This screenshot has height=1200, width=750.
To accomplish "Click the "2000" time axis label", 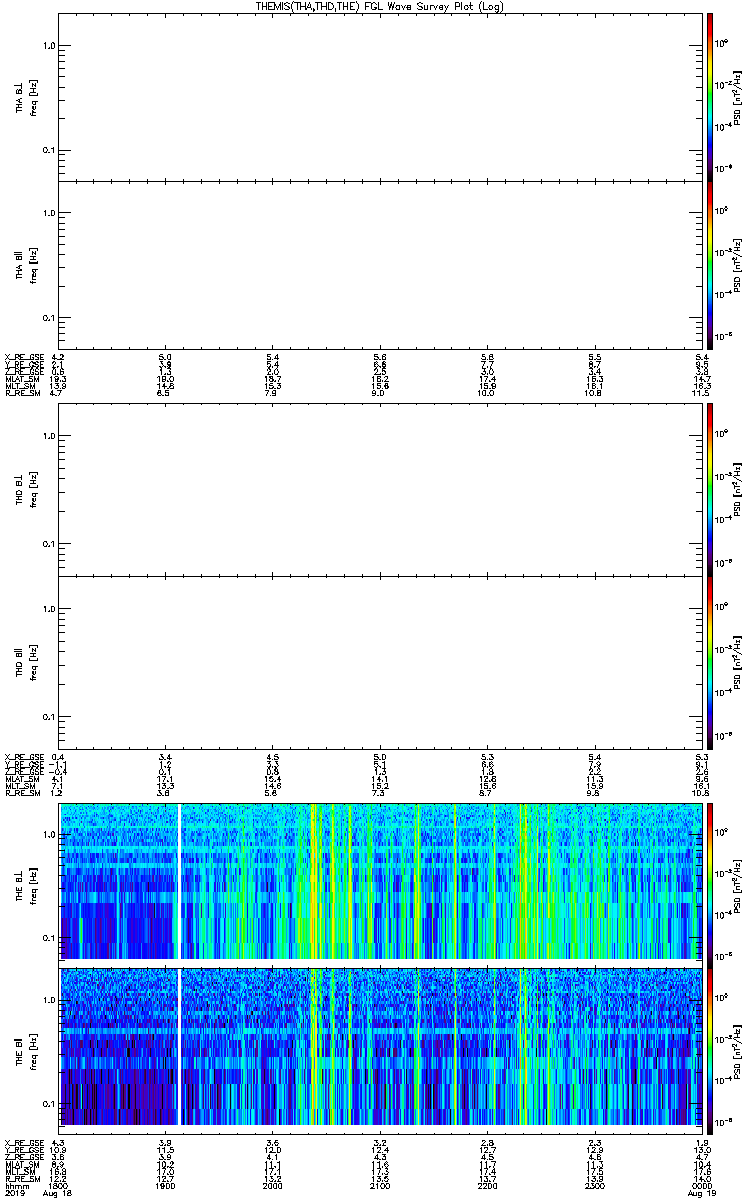I will [271, 1186].
